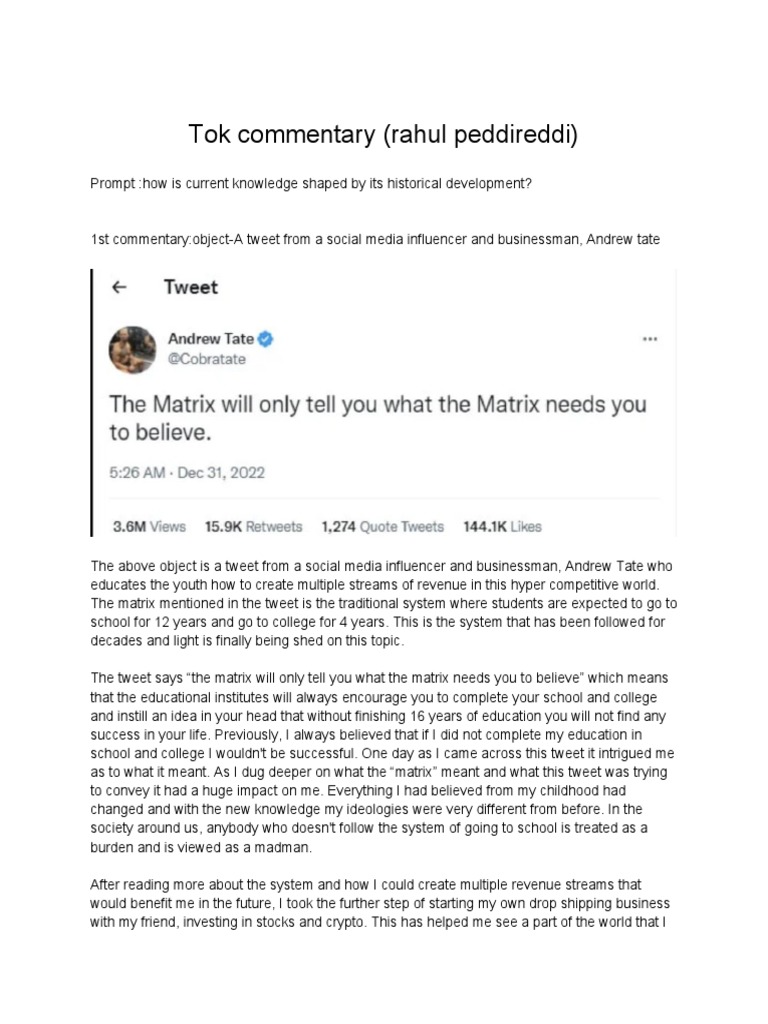Click the tweet text about the Matrix

(376, 418)
